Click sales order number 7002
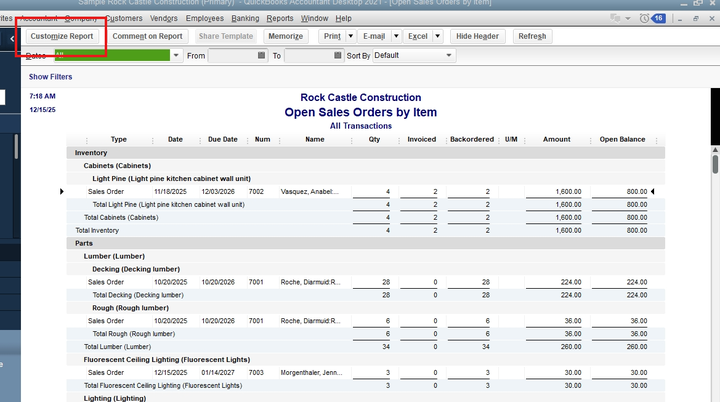The image size is (720, 402). click(x=256, y=192)
